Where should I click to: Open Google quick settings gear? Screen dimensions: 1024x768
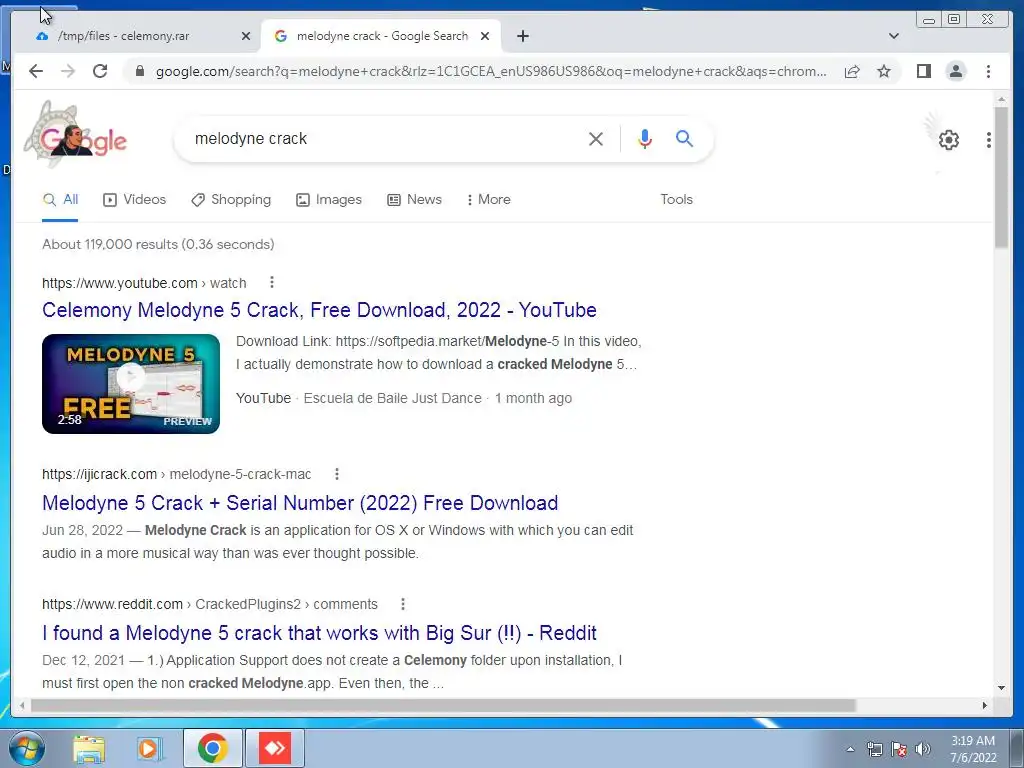coord(948,139)
